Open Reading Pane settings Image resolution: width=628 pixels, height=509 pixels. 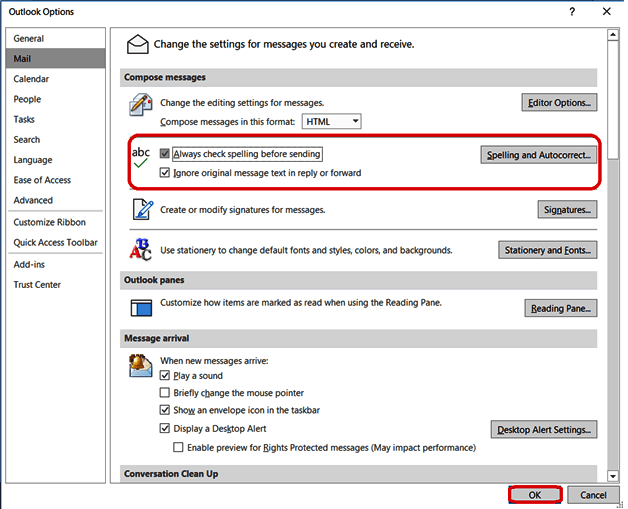561,308
